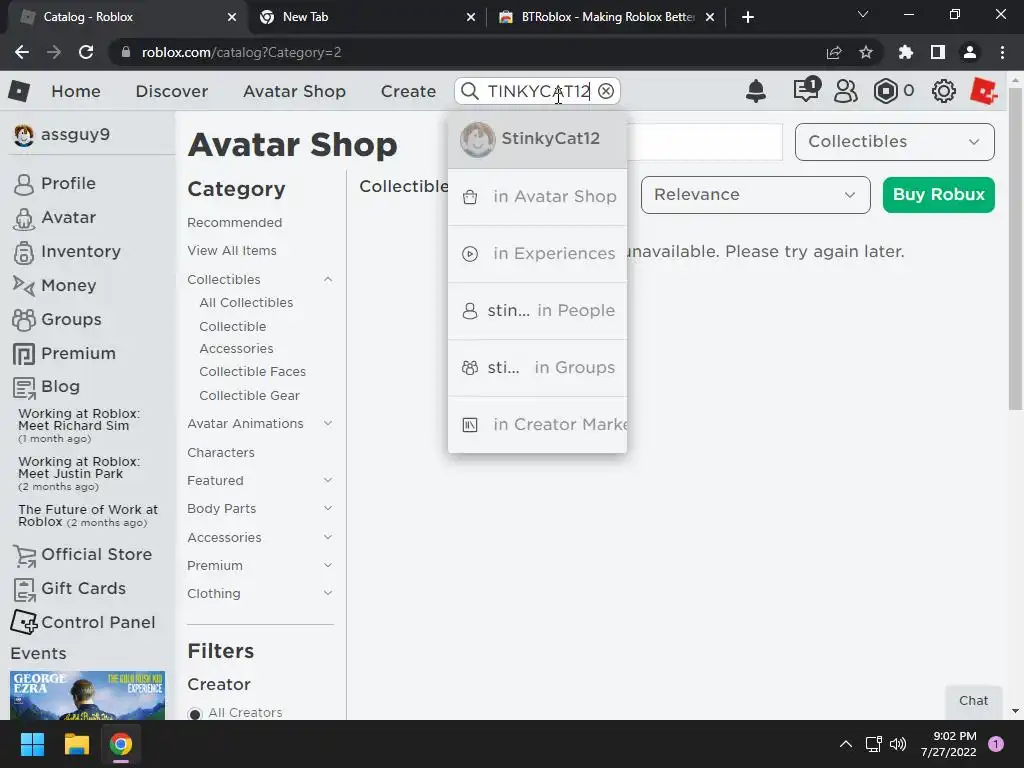
Task: Open the settings gear icon
Action: click(943, 91)
